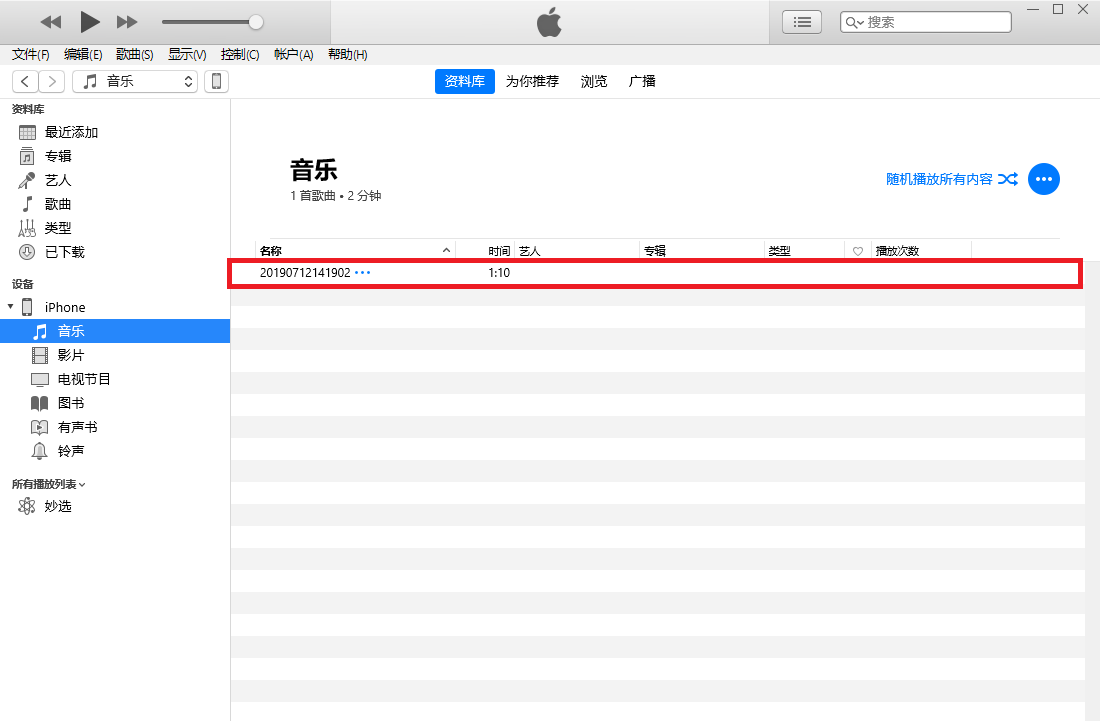Click the blue more options circle button
The width and height of the screenshot is (1100, 721).
pyautogui.click(x=1044, y=179)
